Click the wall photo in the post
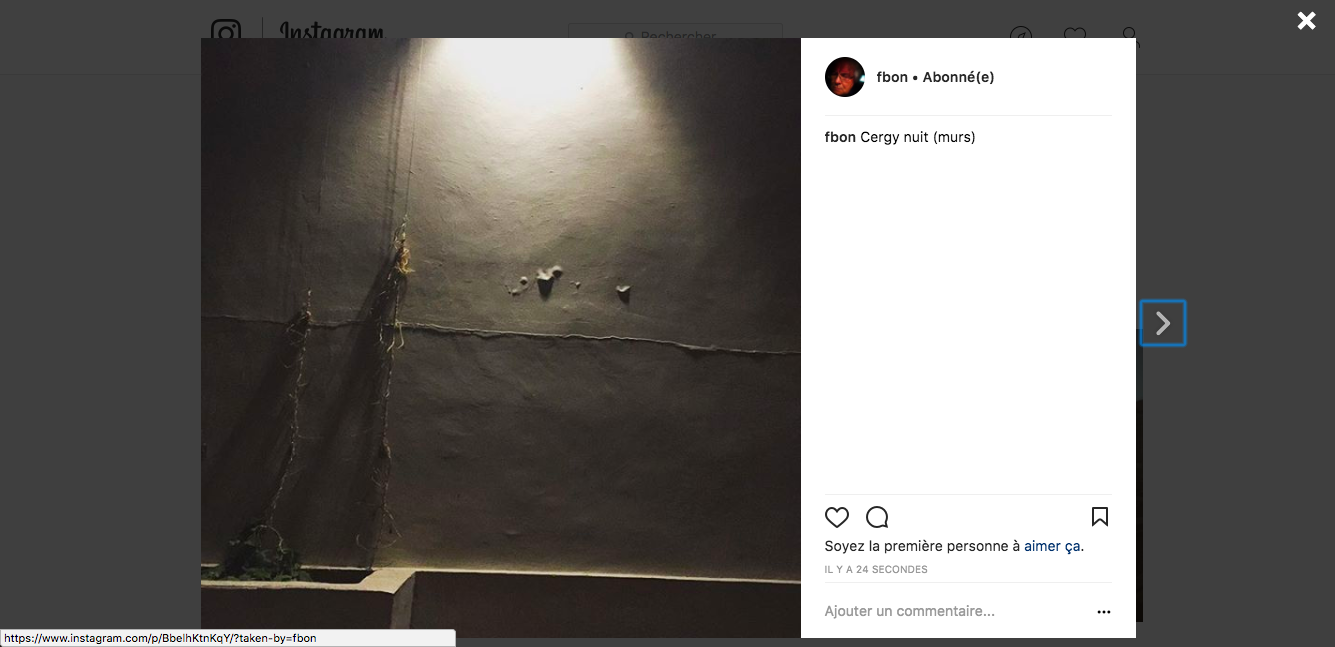Screen dimensions: 1335x647 [501, 338]
